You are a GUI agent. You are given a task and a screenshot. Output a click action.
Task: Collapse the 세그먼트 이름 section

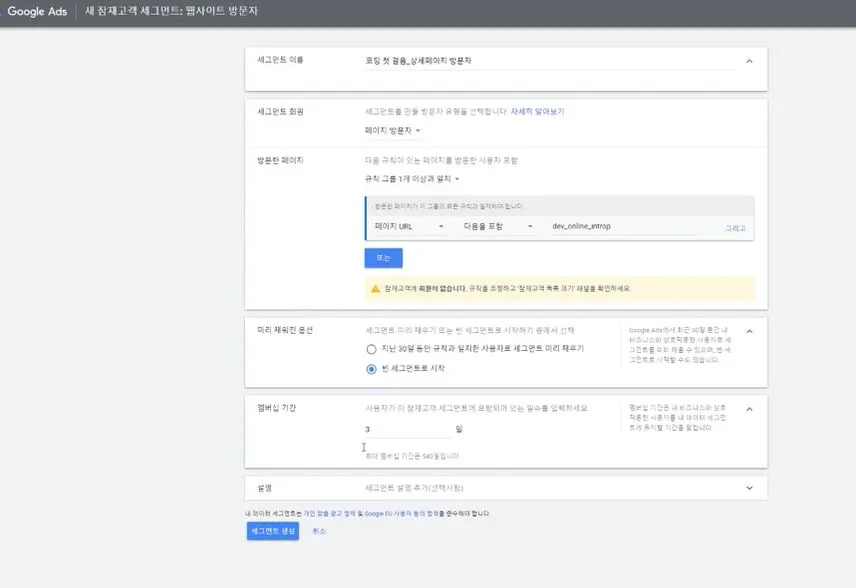(749, 60)
